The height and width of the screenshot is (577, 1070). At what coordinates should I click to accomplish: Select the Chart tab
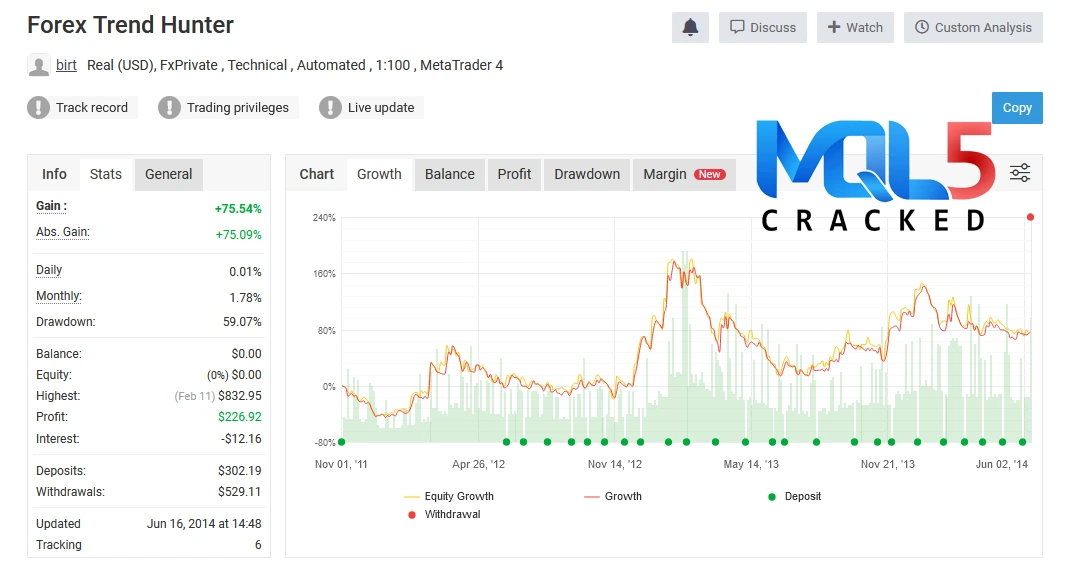click(x=317, y=174)
